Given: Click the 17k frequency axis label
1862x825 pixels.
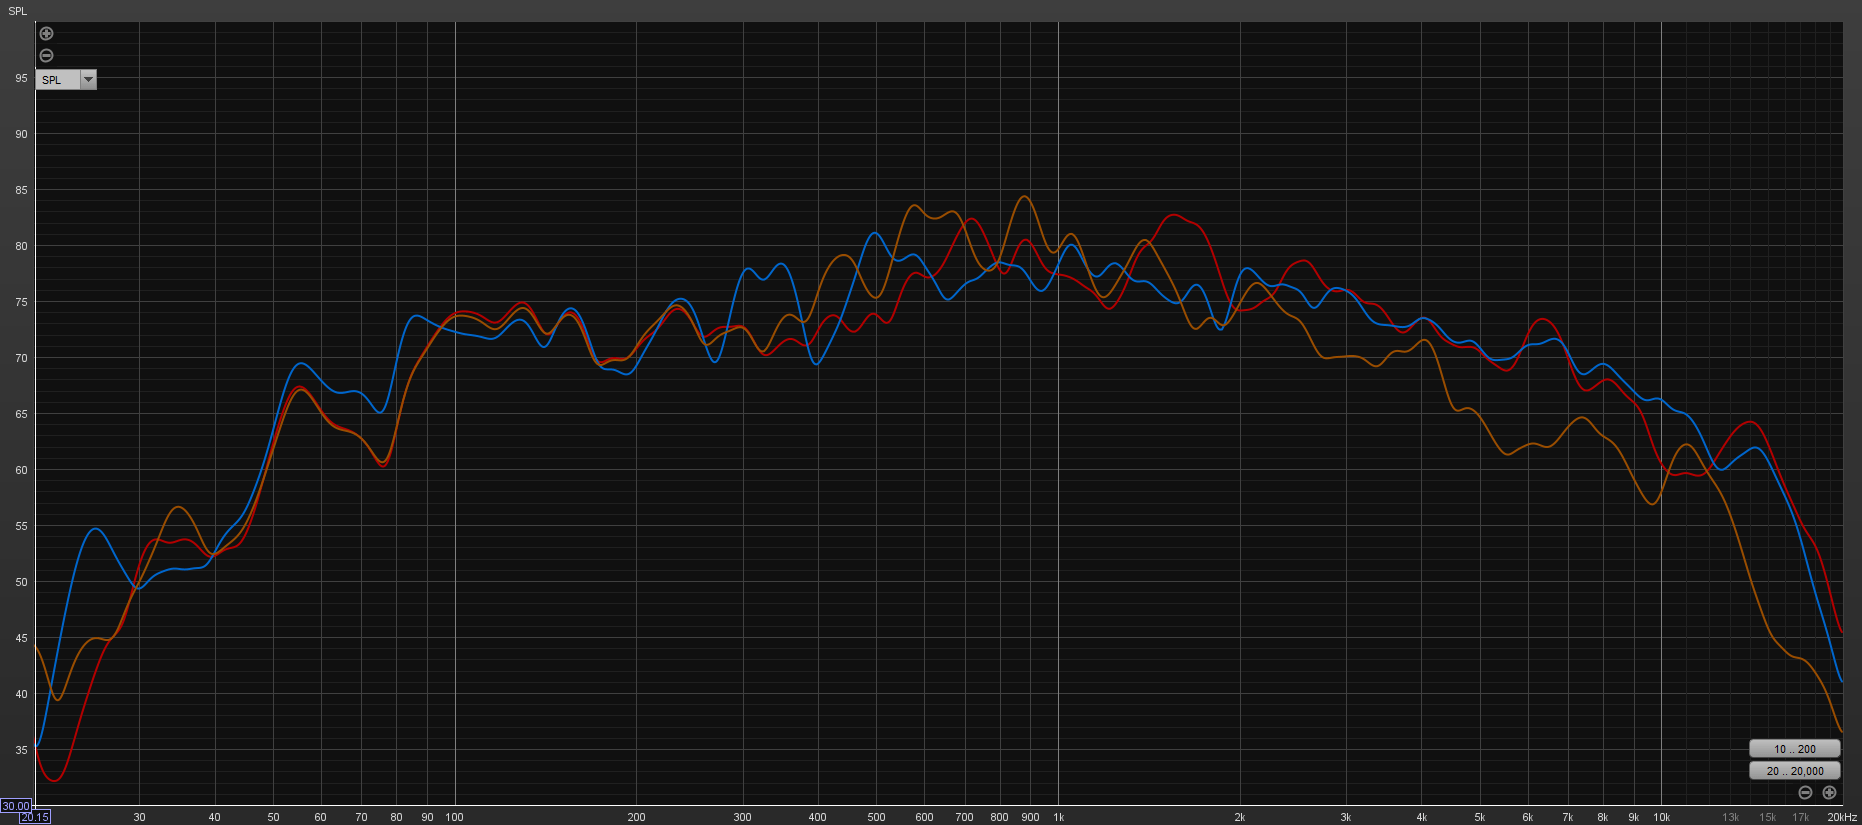Looking at the screenshot, I should 1800,818.
